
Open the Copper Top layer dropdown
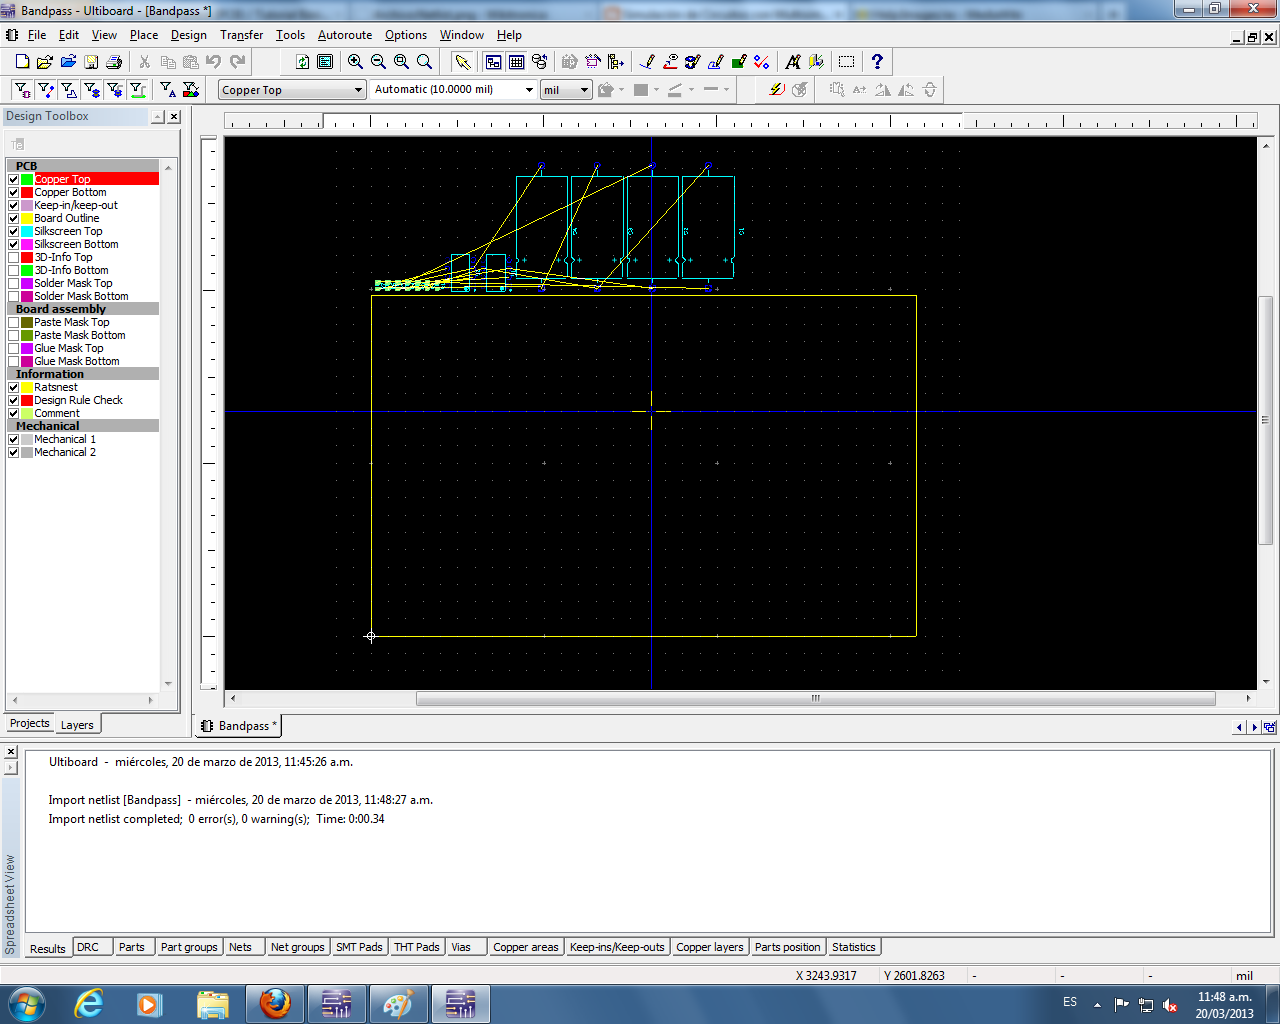(358, 90)
